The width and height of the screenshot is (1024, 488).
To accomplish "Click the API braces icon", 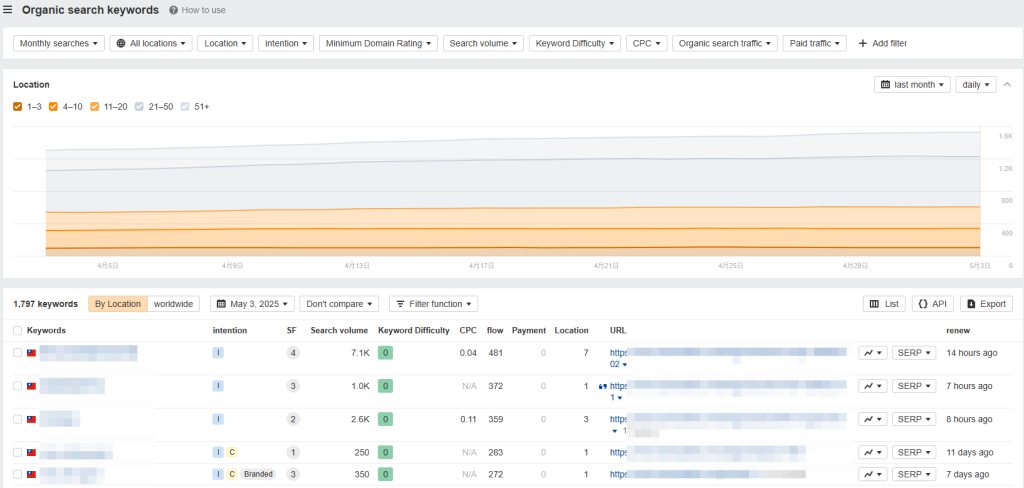I will (x=923, y=304).
